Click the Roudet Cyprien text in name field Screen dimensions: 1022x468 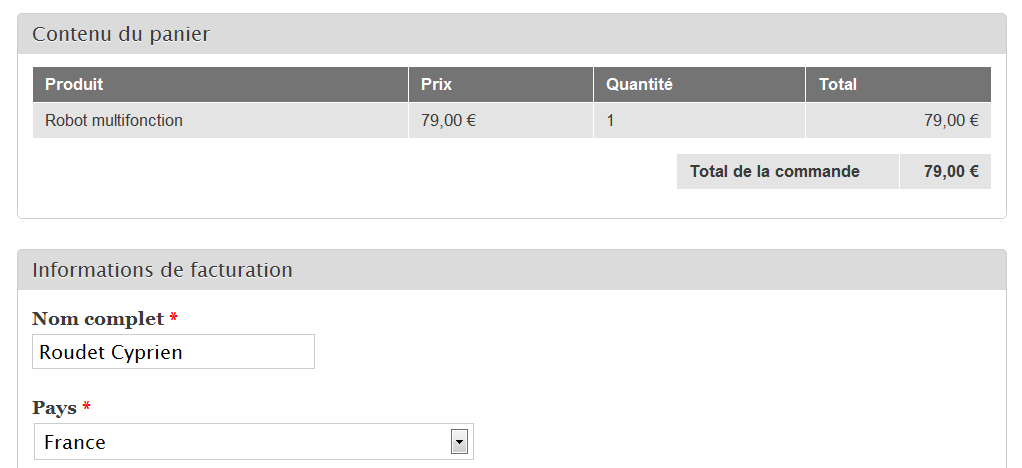(111, 352)
